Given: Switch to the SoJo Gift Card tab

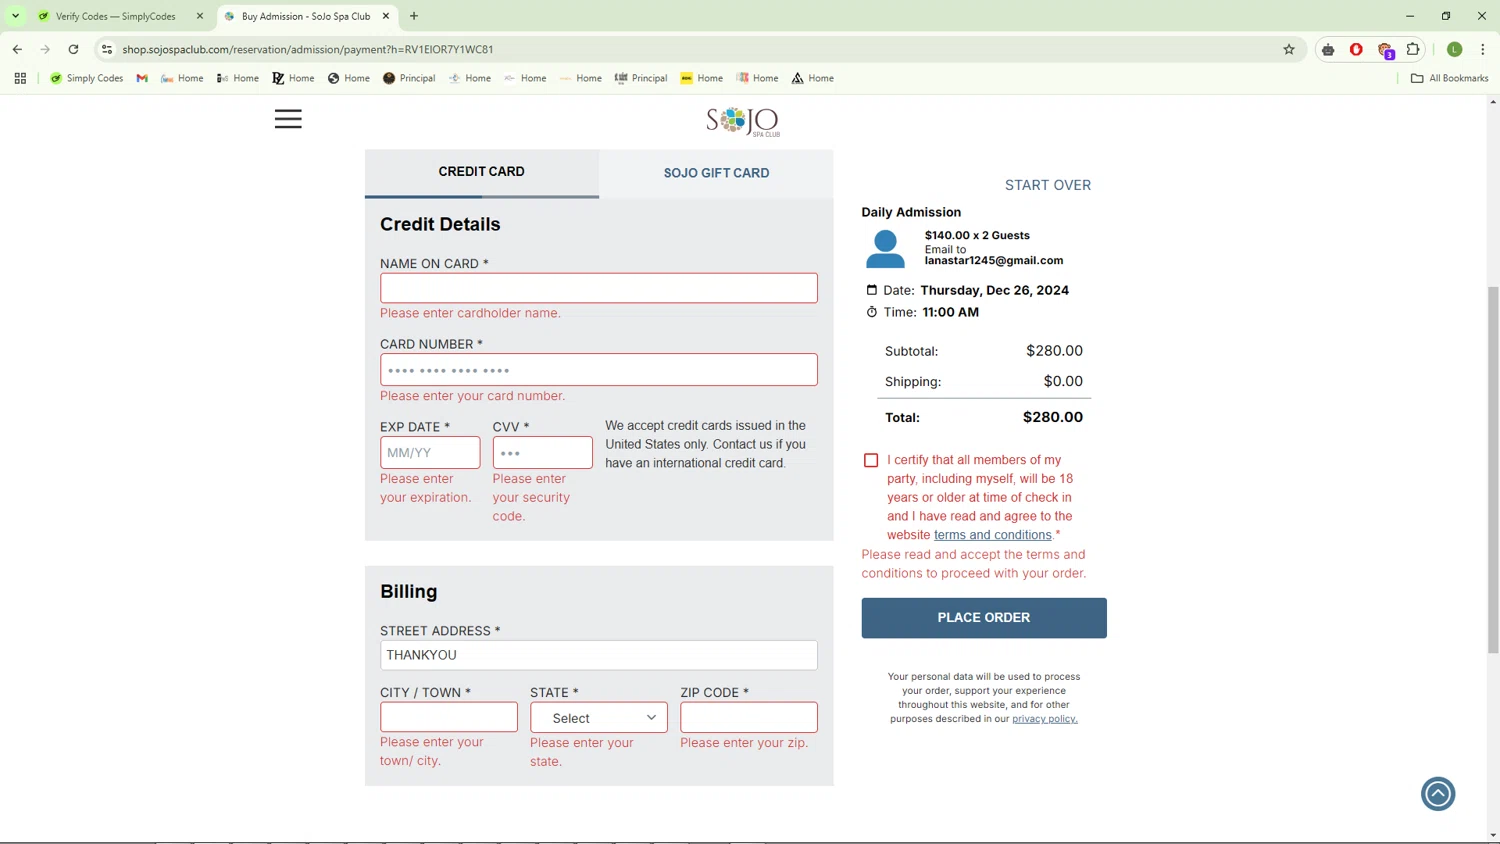Looking at the screenshot, I should coord(716,173).
